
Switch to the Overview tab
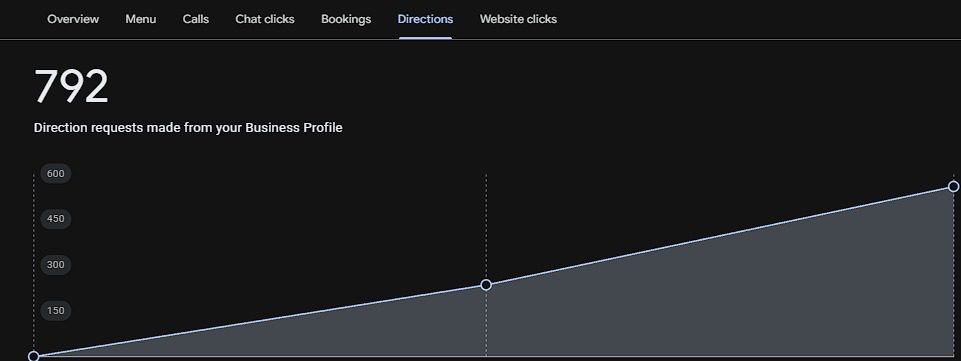[73, 19]
